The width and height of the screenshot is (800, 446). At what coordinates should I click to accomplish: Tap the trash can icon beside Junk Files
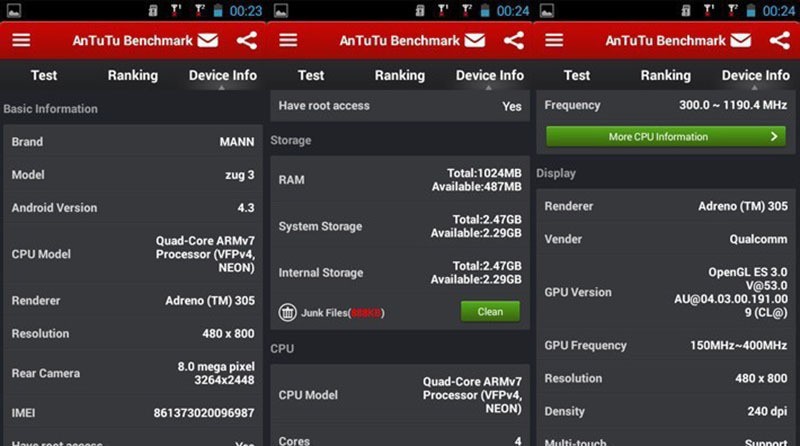[x=287, y=312]
